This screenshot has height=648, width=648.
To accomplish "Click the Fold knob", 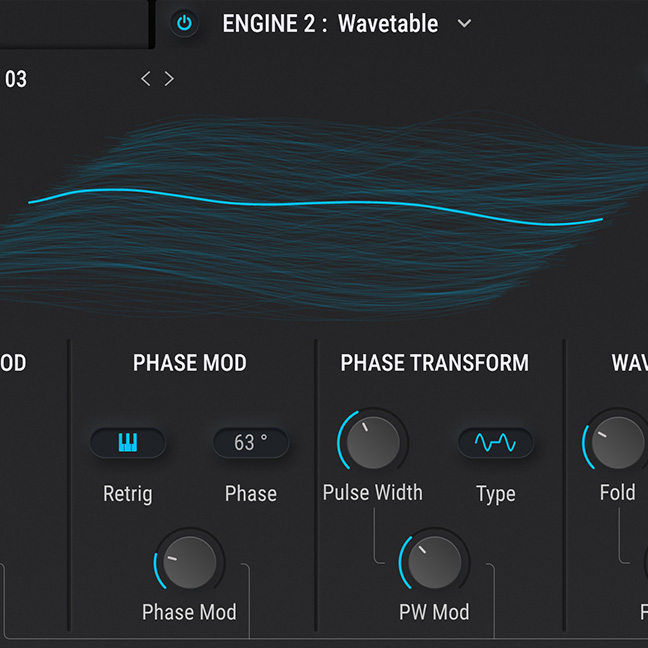I will 617,443.
